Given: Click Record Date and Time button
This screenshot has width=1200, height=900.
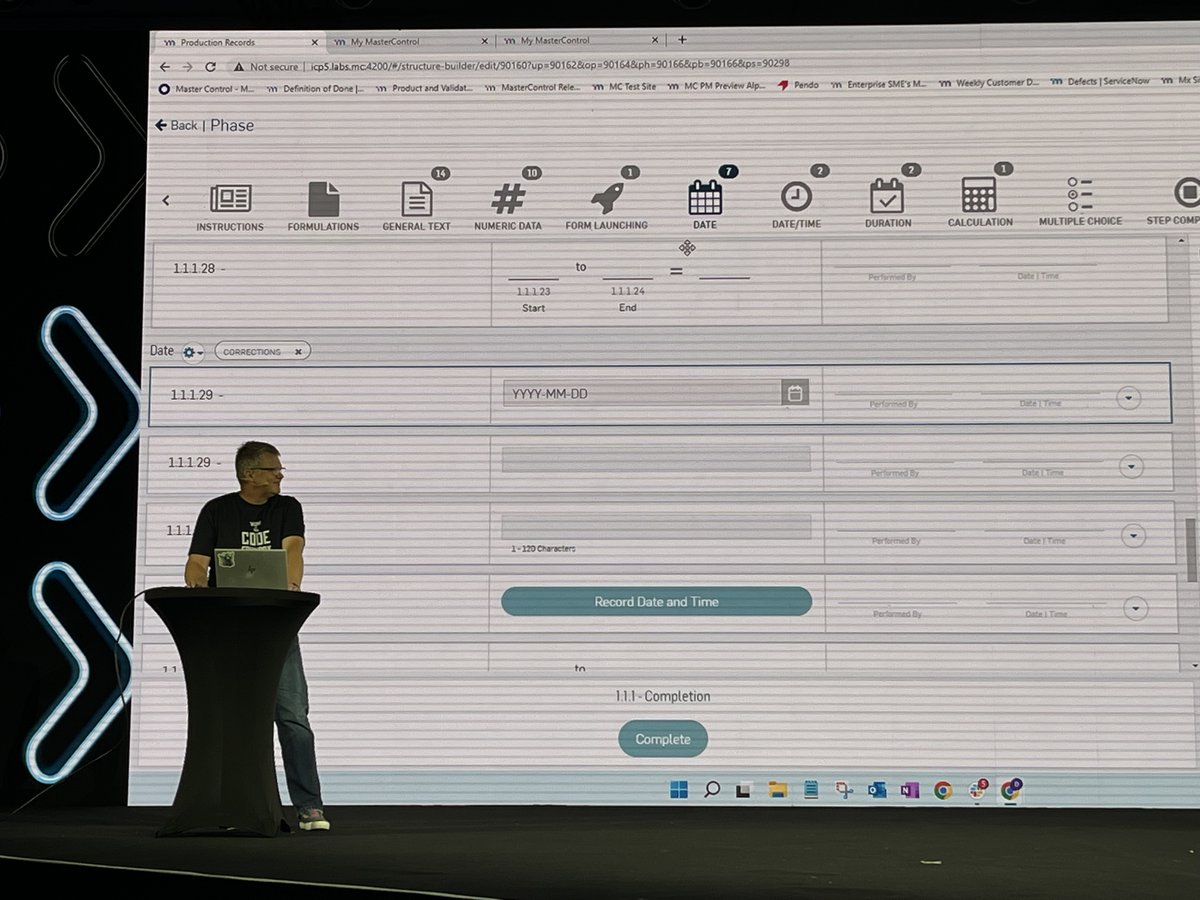Looking at the screenshot, I should click(x=656, y=601).
